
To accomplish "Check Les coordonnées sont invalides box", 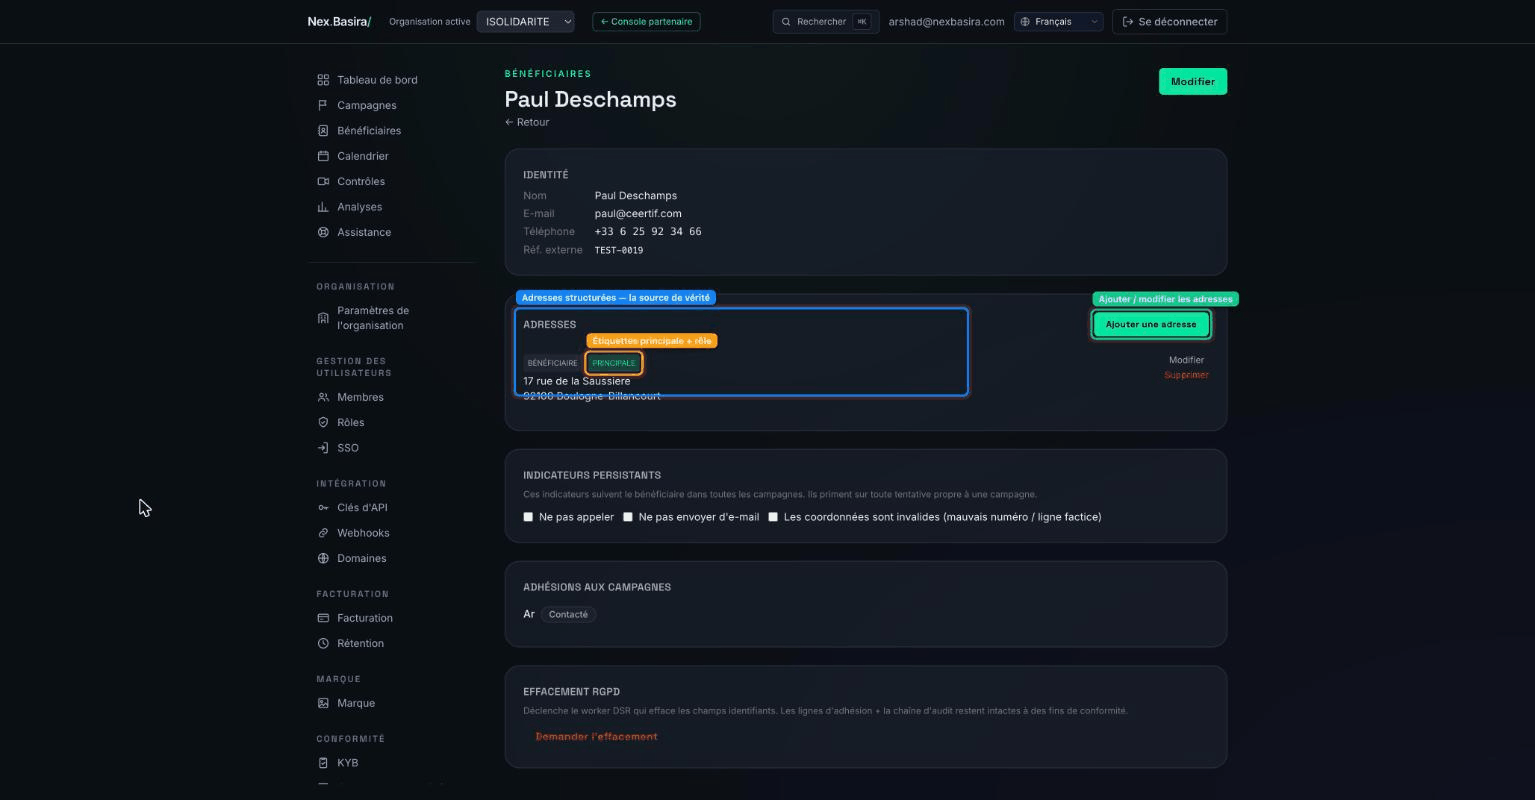I will pyautogui.click(x=773, y=517).
